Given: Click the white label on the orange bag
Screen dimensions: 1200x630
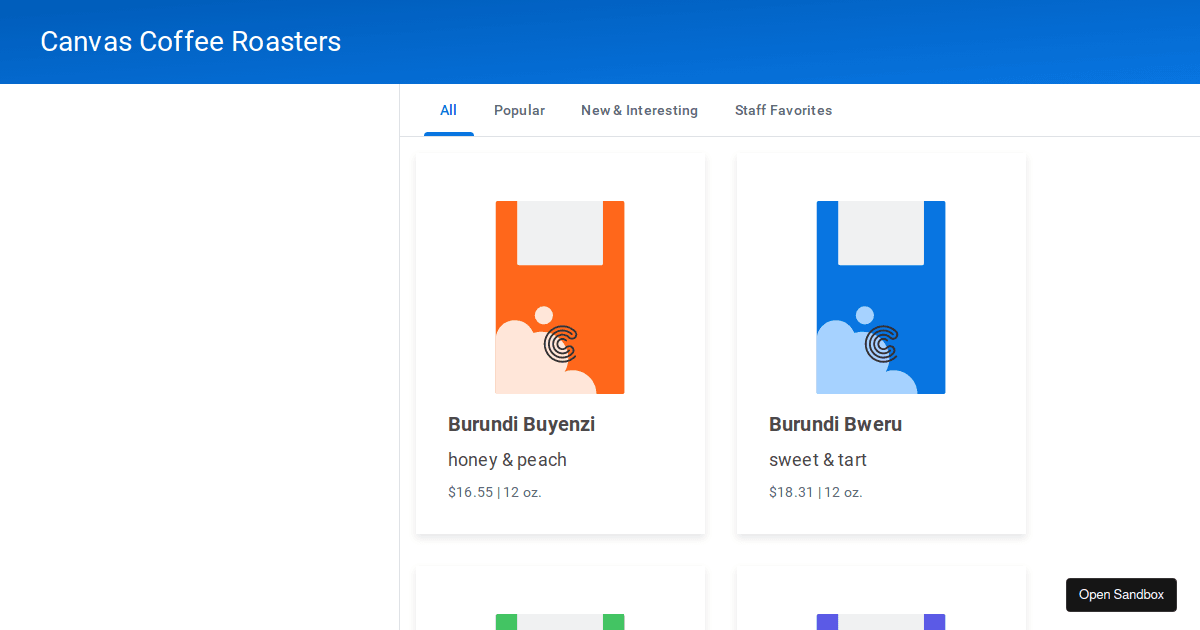Looking at the screenshot, I should pos(560,233).
